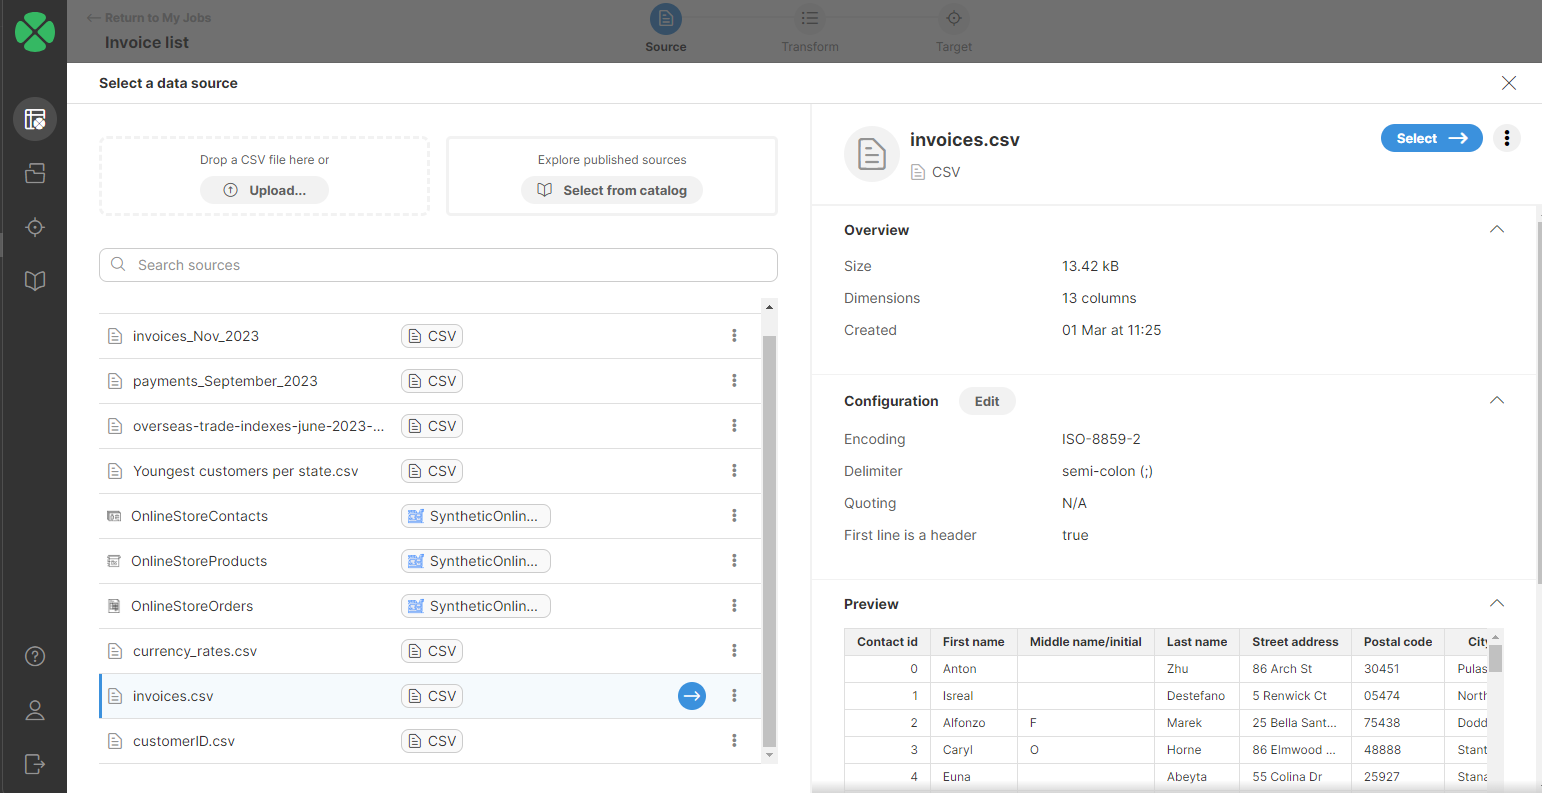Click the sign-out icon at sidebar bottom
Screen dimensions: 1542x793
point(35,764)
